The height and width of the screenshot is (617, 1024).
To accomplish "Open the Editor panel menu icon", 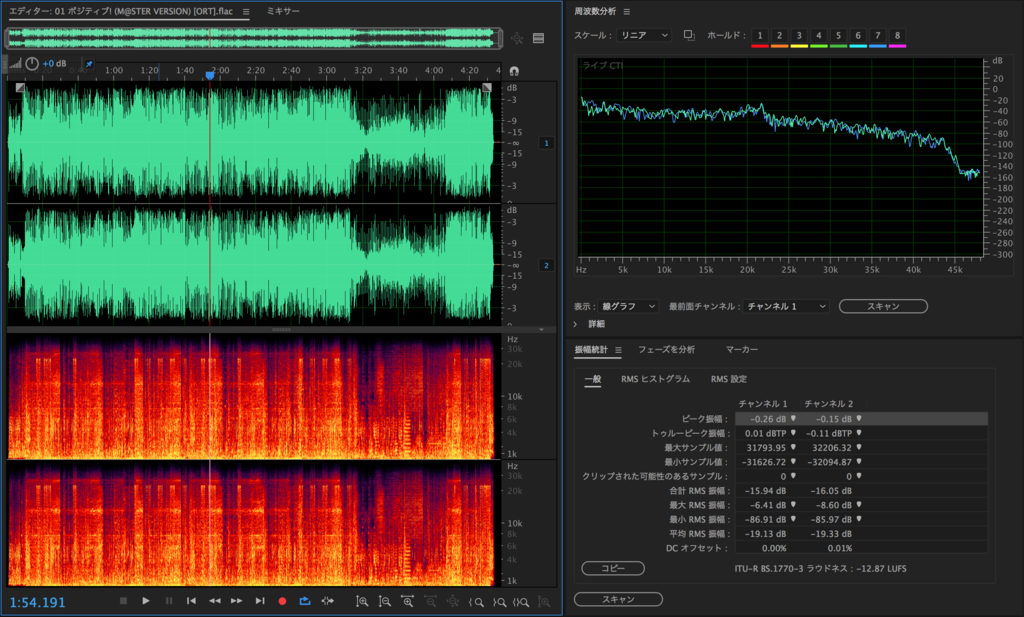I will tap(246, 12).
